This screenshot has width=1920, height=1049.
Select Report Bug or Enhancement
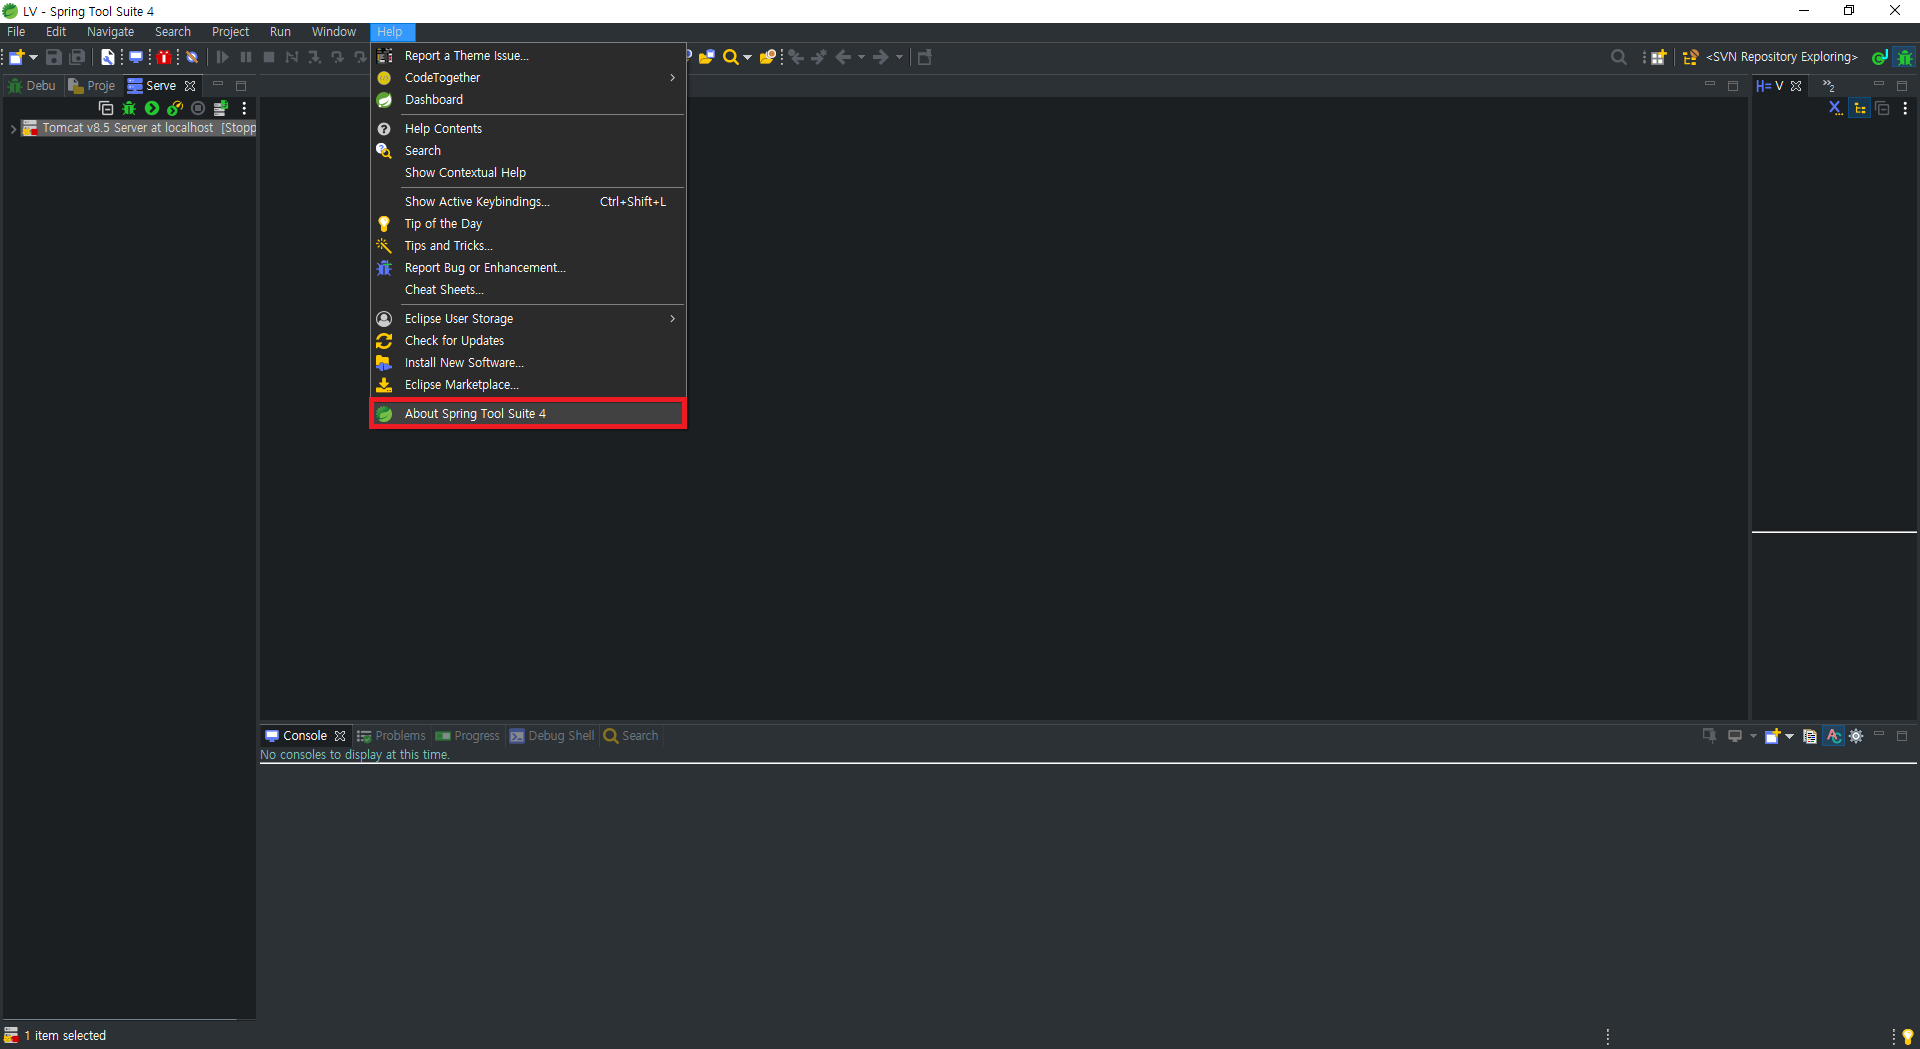tap(528, 268)
